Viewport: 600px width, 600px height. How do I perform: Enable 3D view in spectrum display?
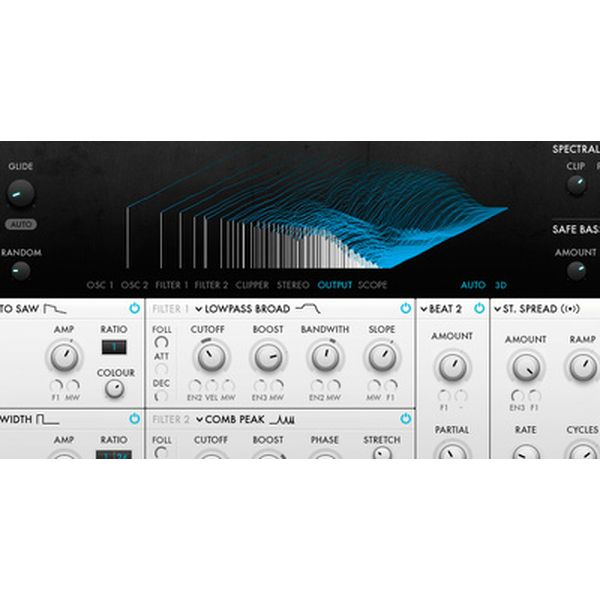501,285
